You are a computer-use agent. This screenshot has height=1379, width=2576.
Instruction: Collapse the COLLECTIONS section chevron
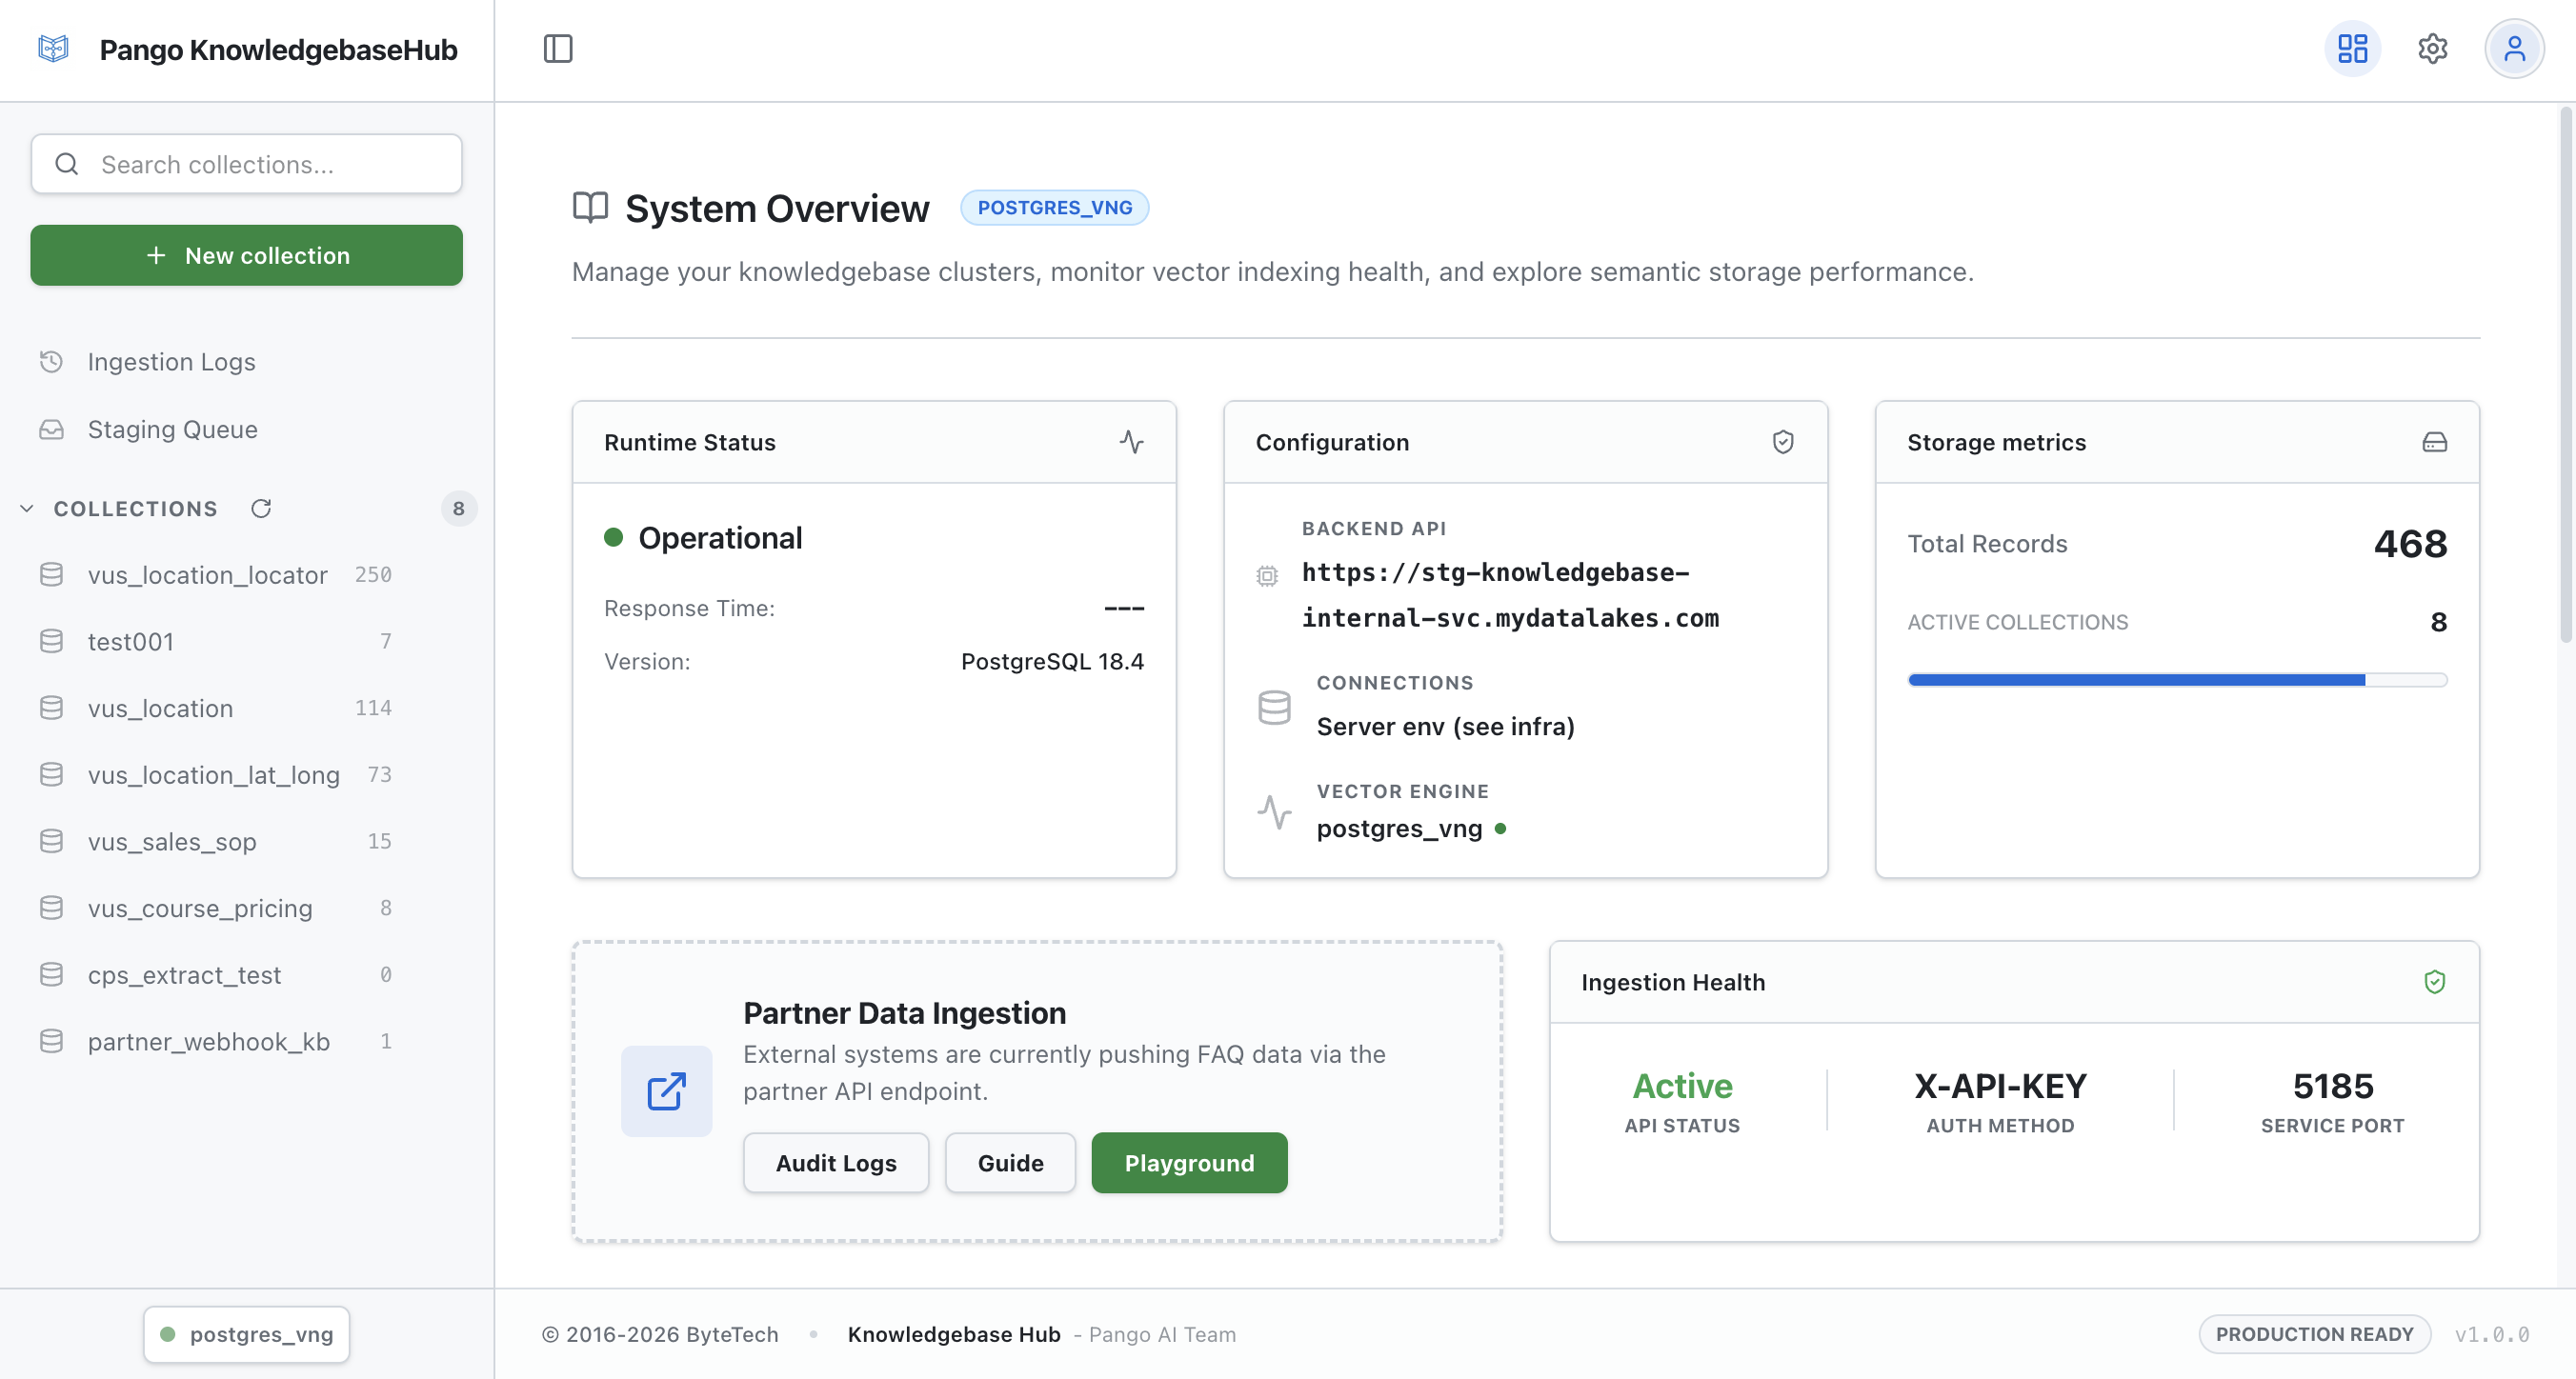click(27, 508)
